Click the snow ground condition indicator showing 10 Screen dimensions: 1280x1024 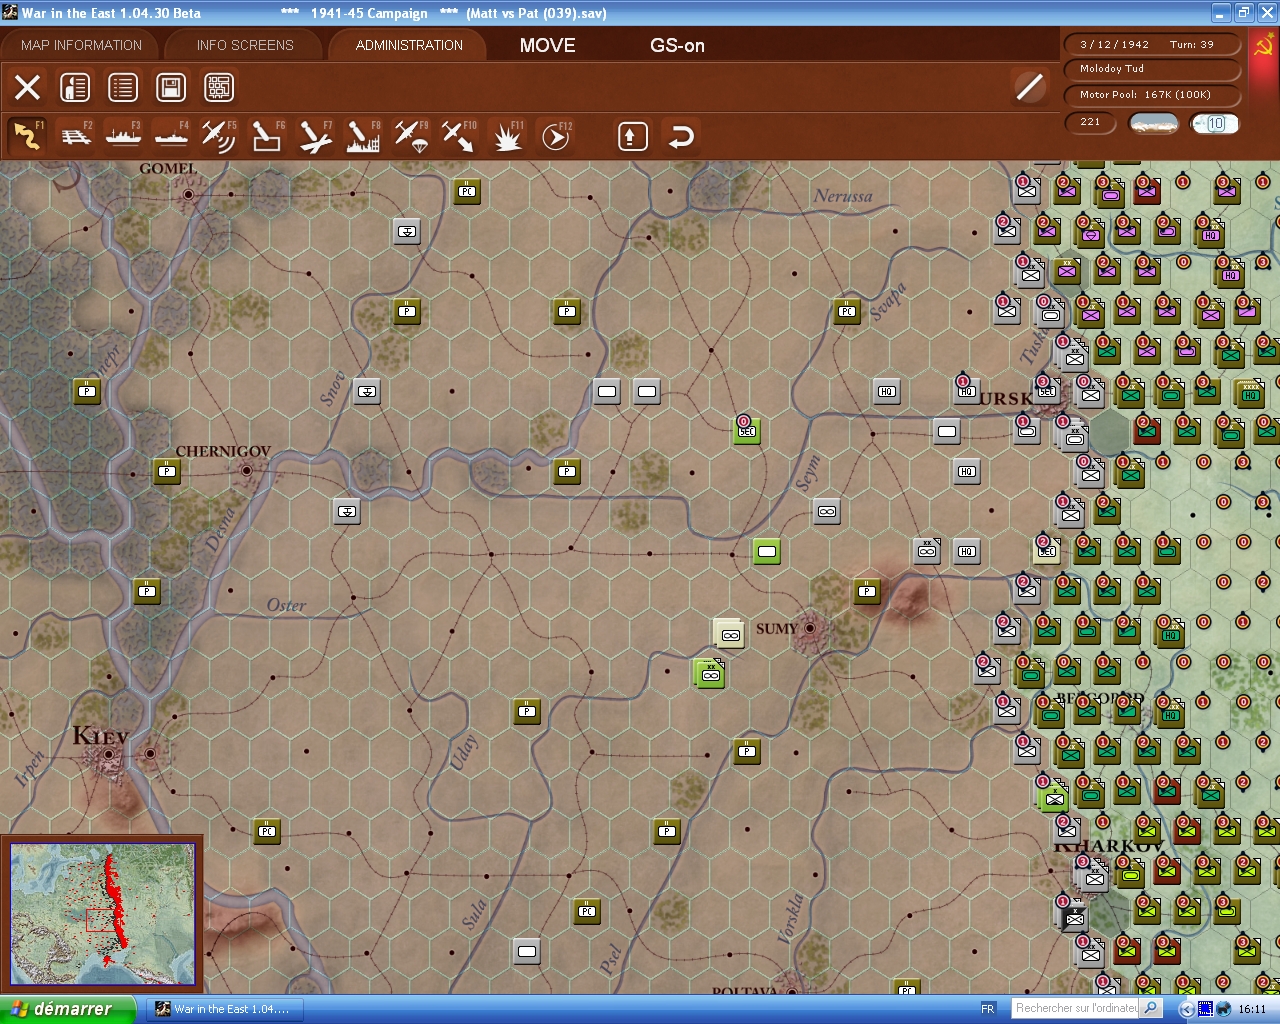(x=1215, y=123)
